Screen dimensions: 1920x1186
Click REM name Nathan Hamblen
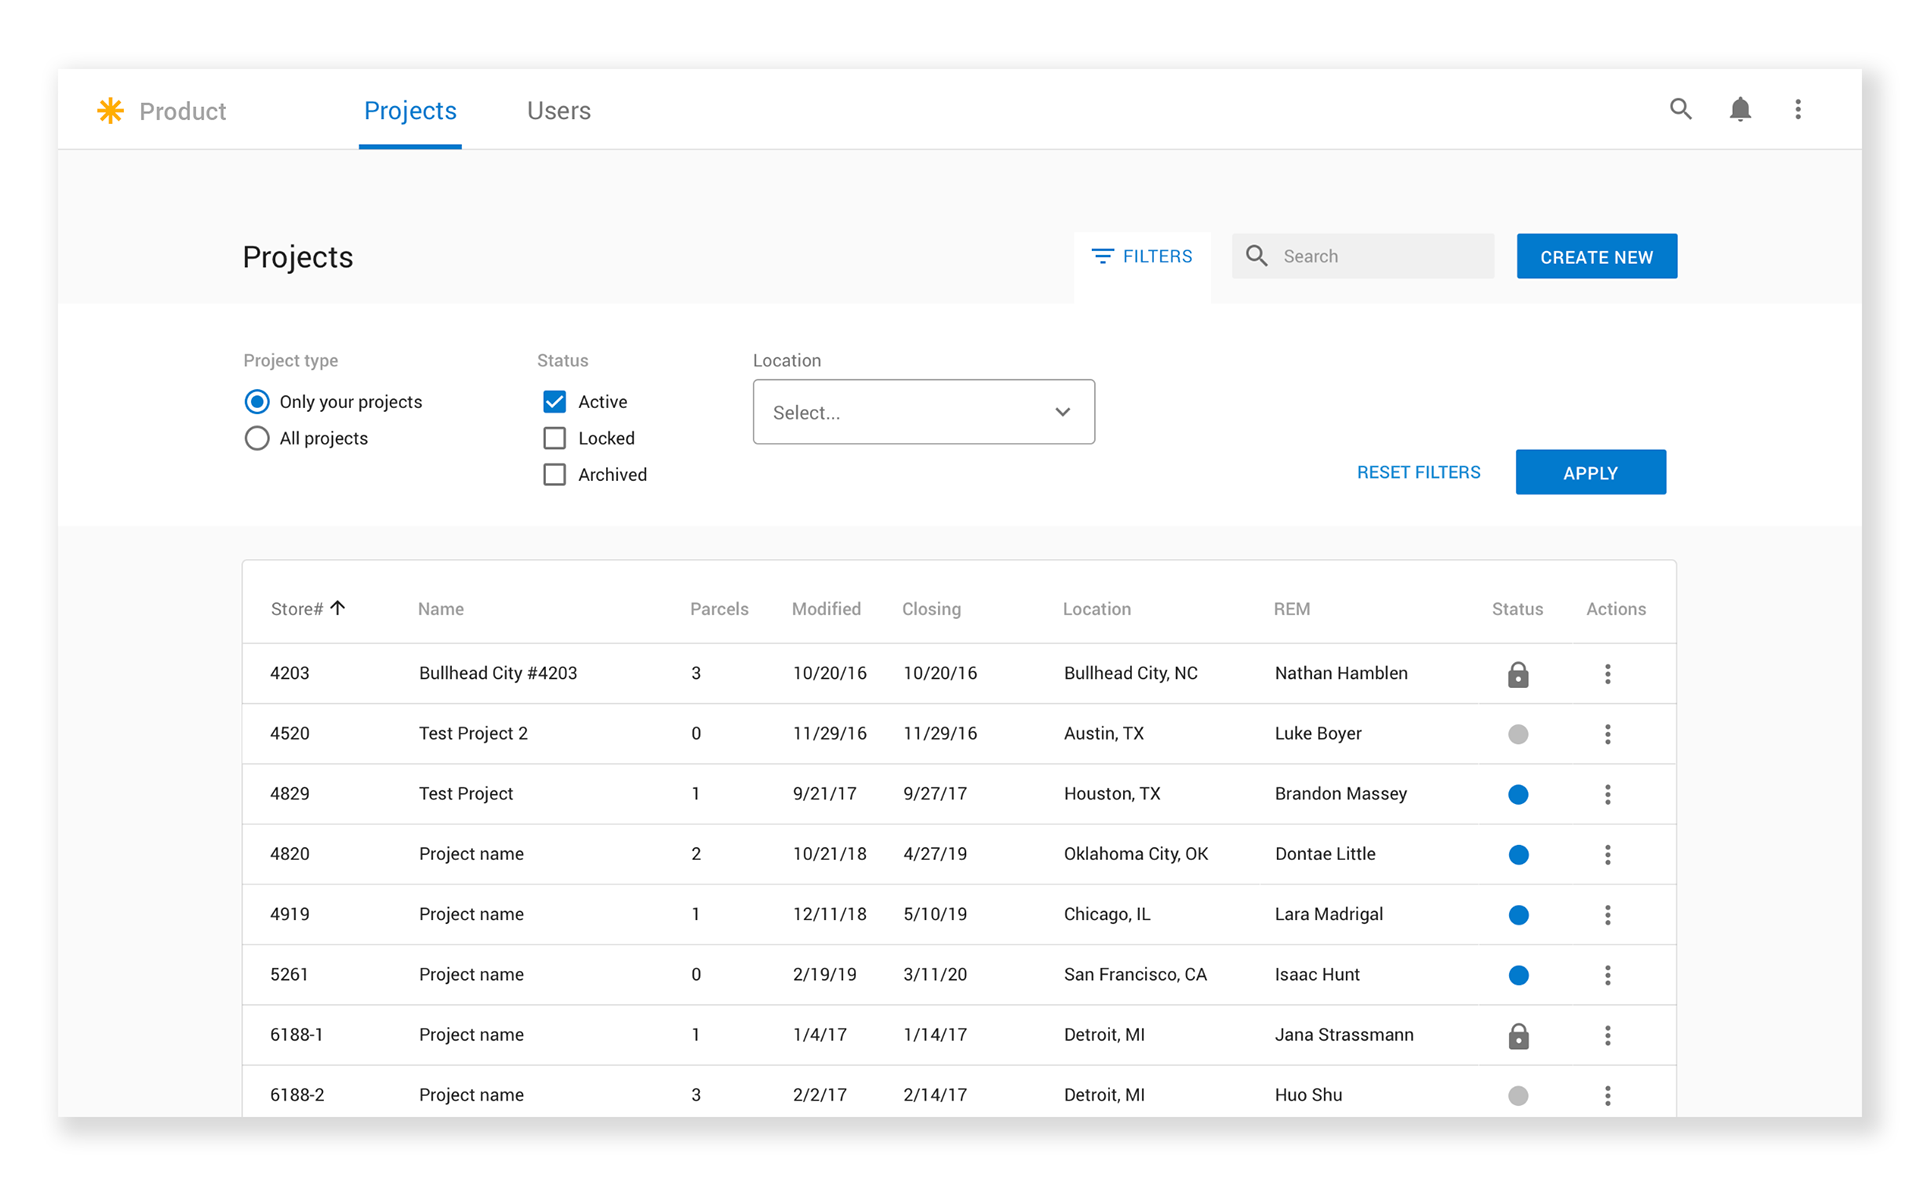[1341, 673]
